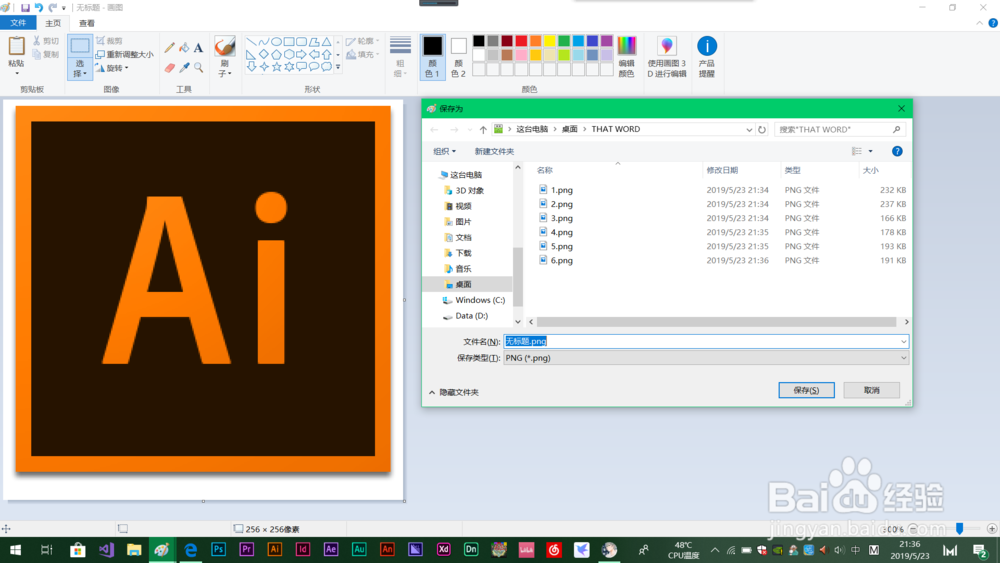The height and width of the screenshot is (563, 1000).
Task: Select Data (D:) drive in tree
Action: coord(471,316)
